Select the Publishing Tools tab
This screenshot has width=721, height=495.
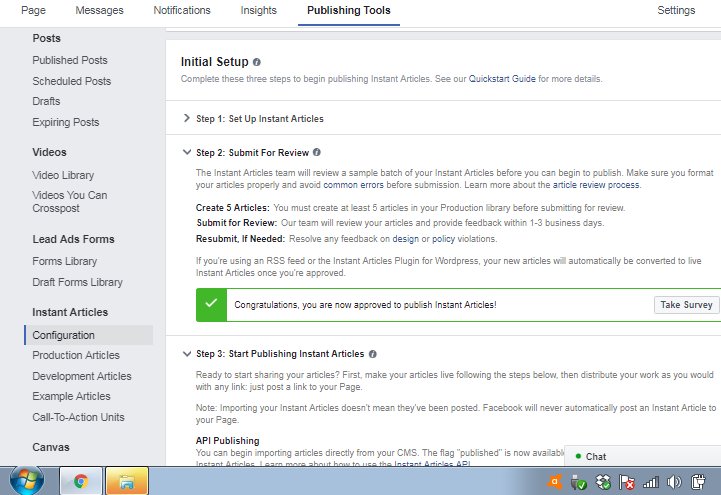(x=349, y=10)
